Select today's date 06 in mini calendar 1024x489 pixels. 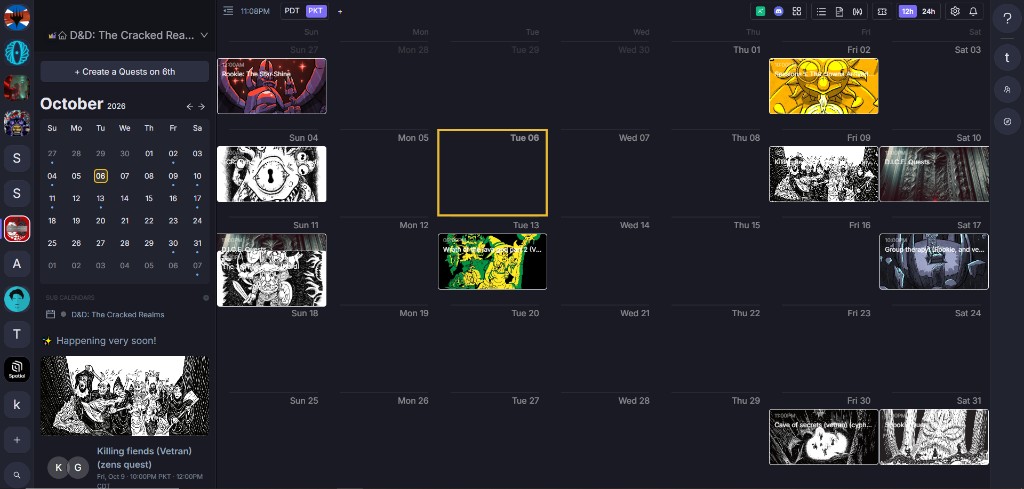101,176
